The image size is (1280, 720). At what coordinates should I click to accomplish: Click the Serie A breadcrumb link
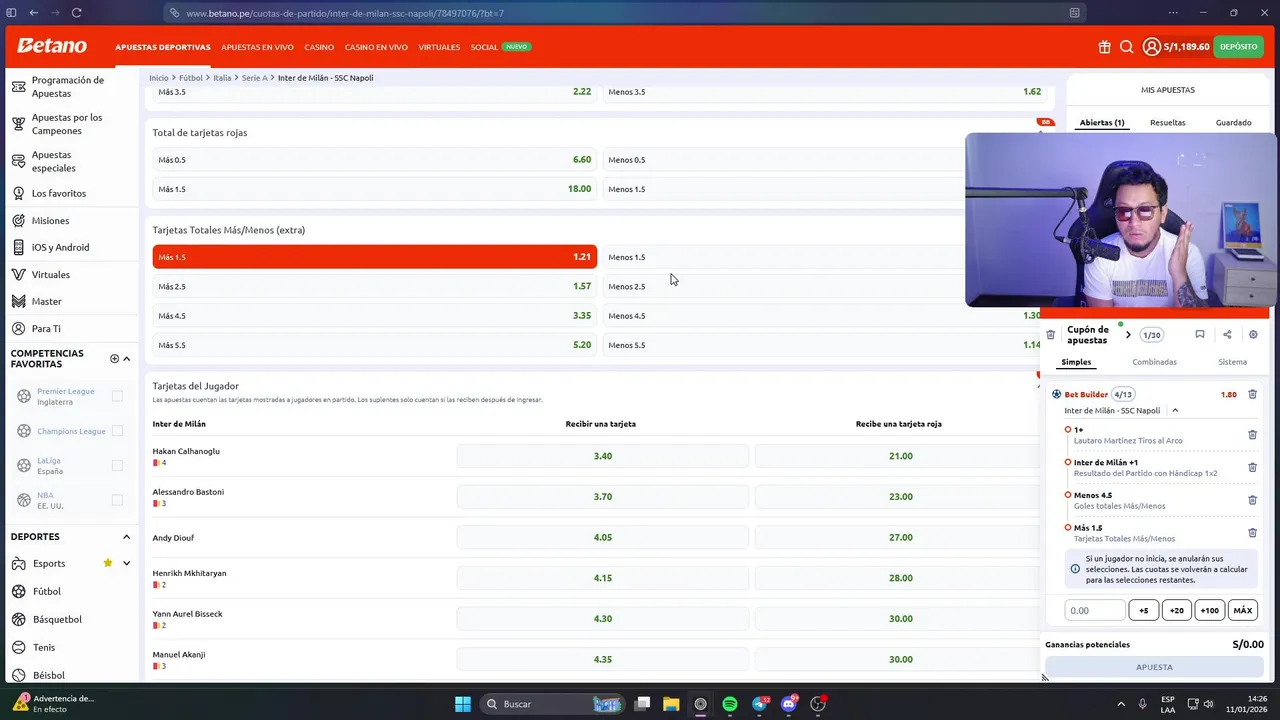click(x=254, y=78)
